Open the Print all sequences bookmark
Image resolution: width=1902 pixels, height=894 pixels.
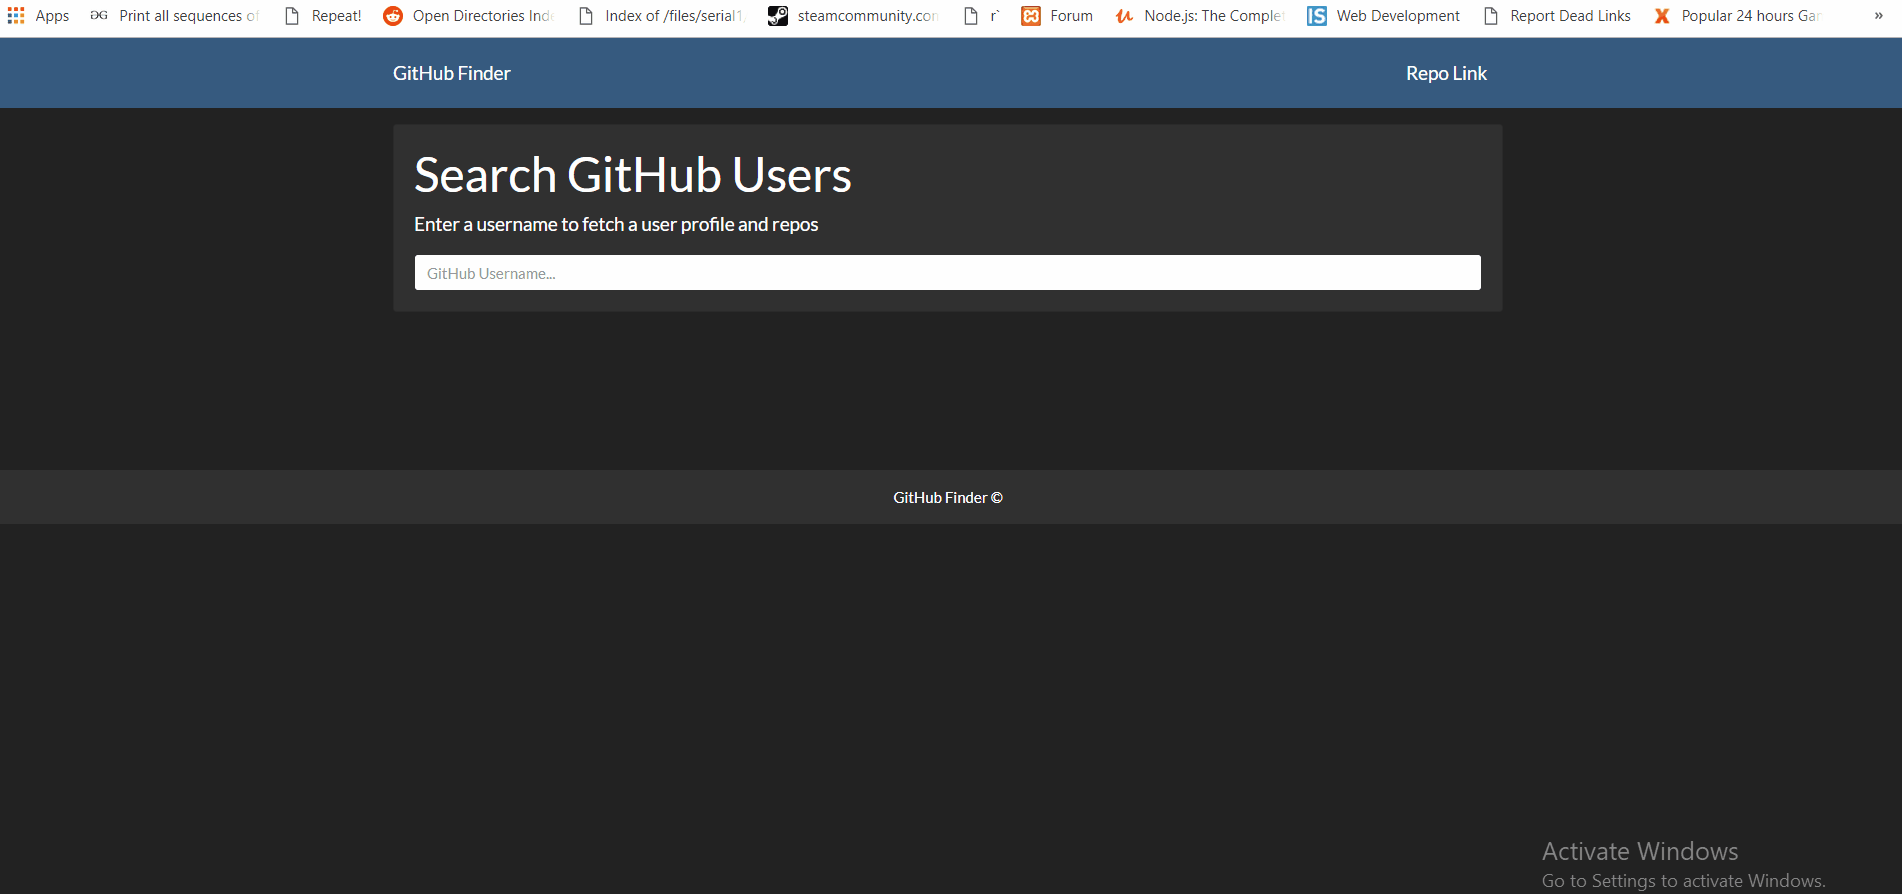click(x=175, y=16)
